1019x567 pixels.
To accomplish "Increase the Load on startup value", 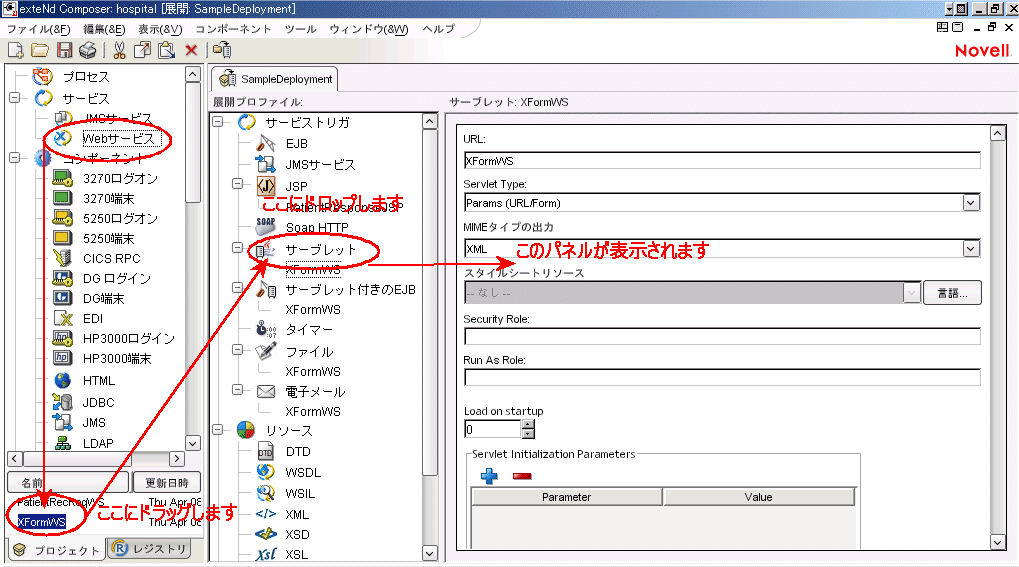I will point(528,425).
